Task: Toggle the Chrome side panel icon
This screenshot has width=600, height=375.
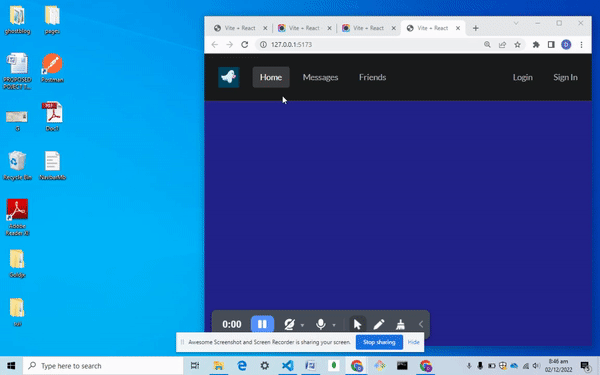Action: pyautogui.click(x=551, y=44)
